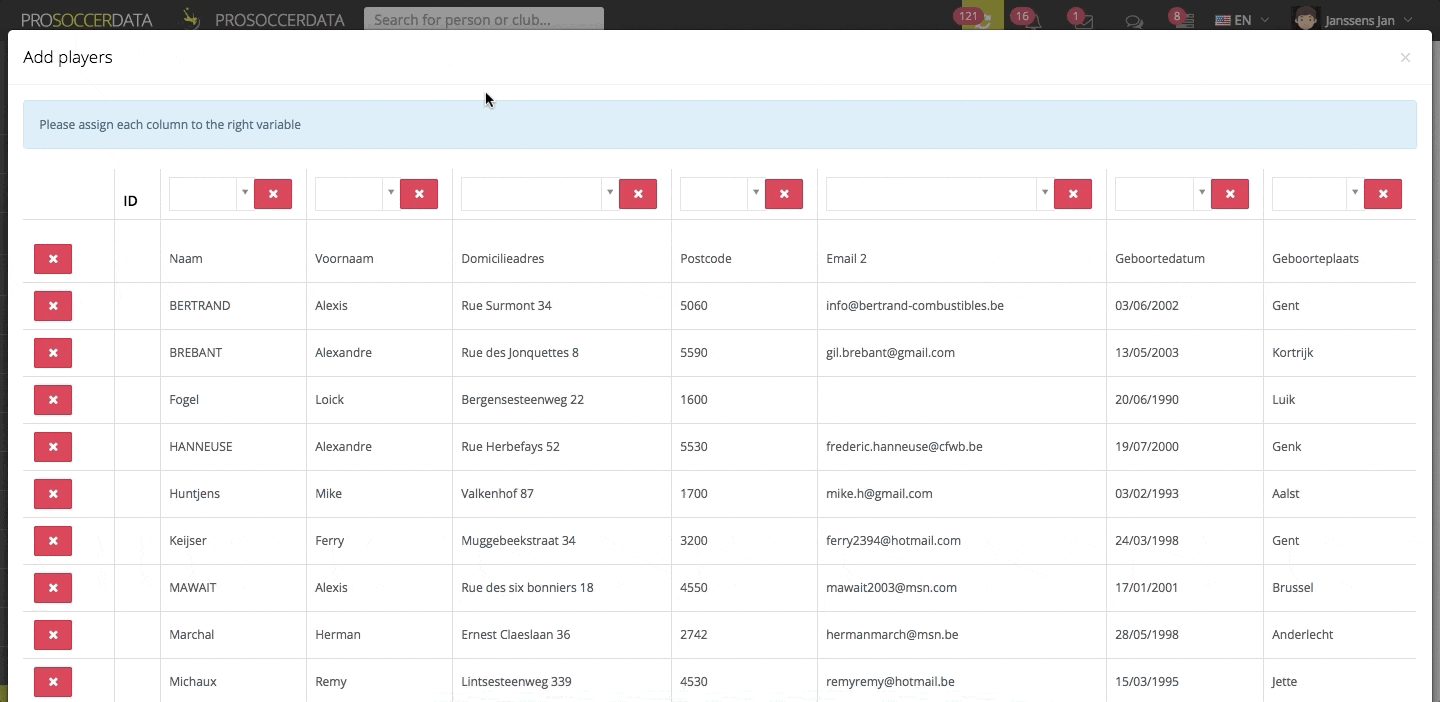
Task: Select the birth date 03/06/2002
Action: tap(1147, 306)
